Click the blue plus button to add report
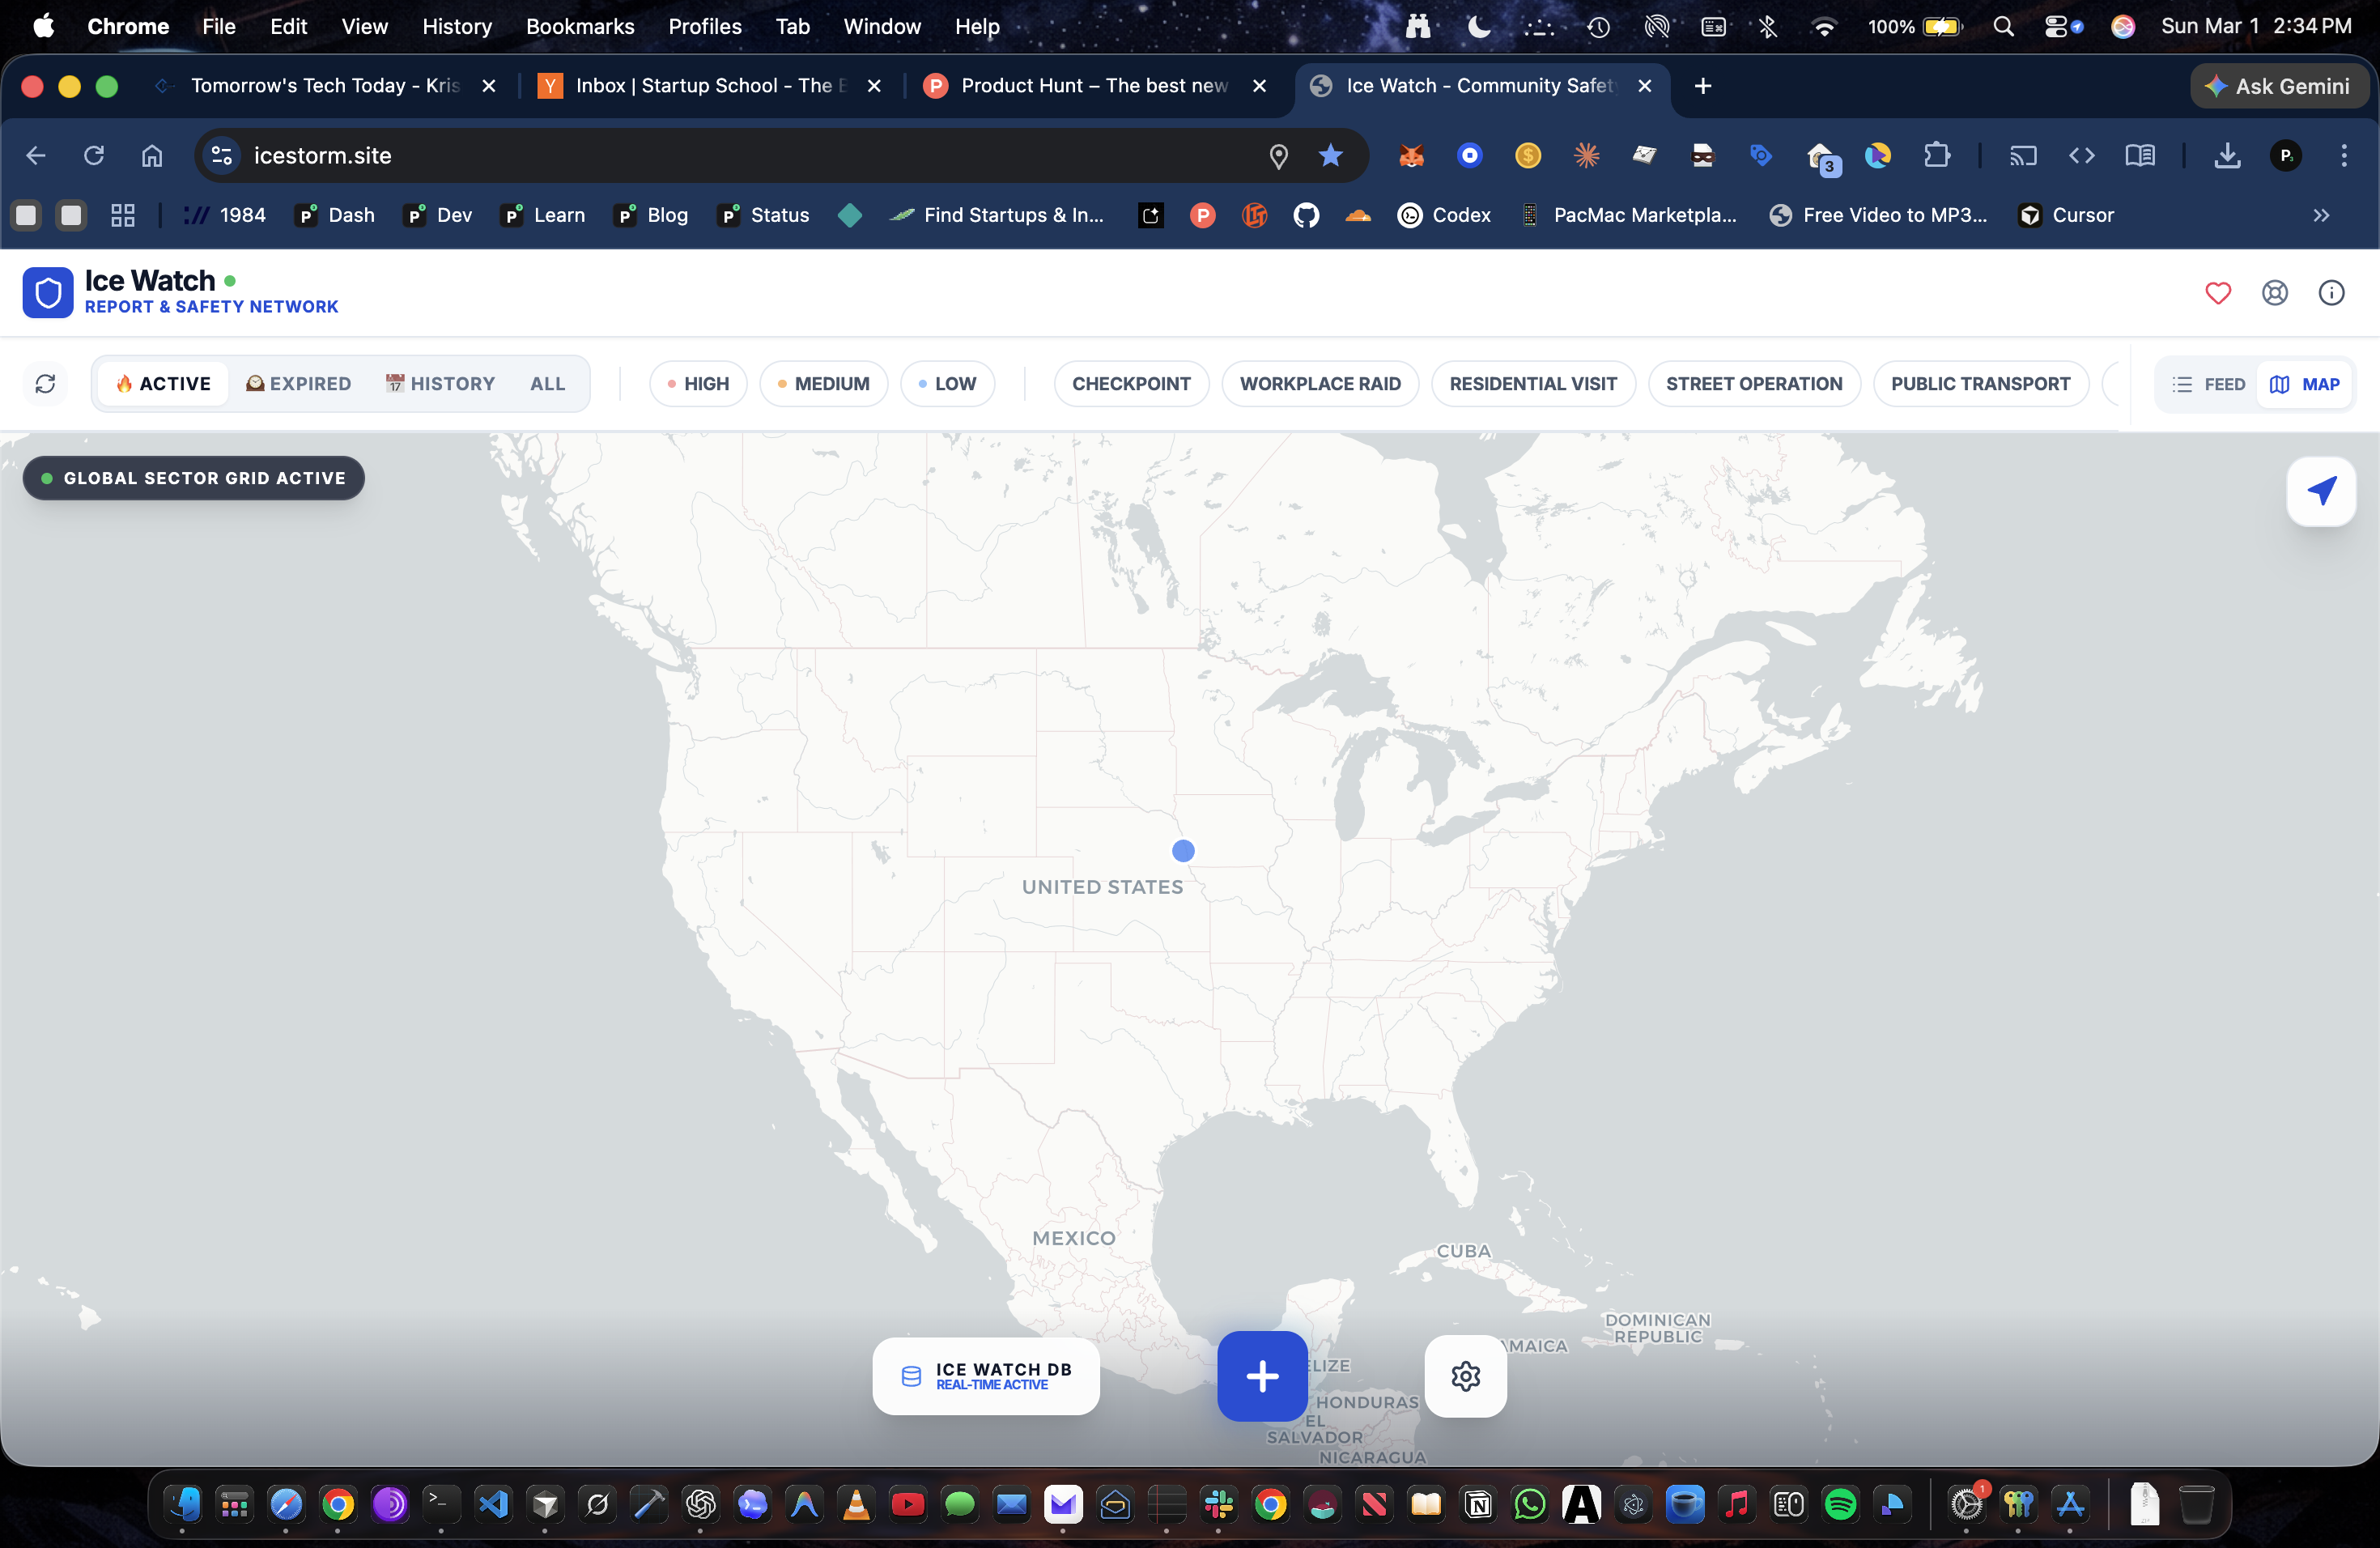Viewport: 2380px width, 1548px height. point(1261,1376)
